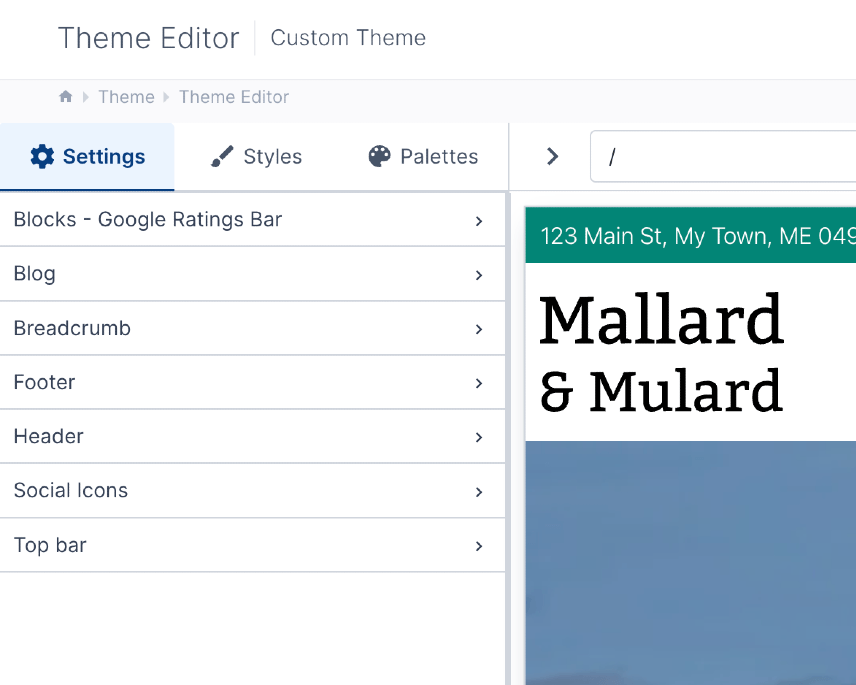Click the Theme Editor page title

point(148,38)
